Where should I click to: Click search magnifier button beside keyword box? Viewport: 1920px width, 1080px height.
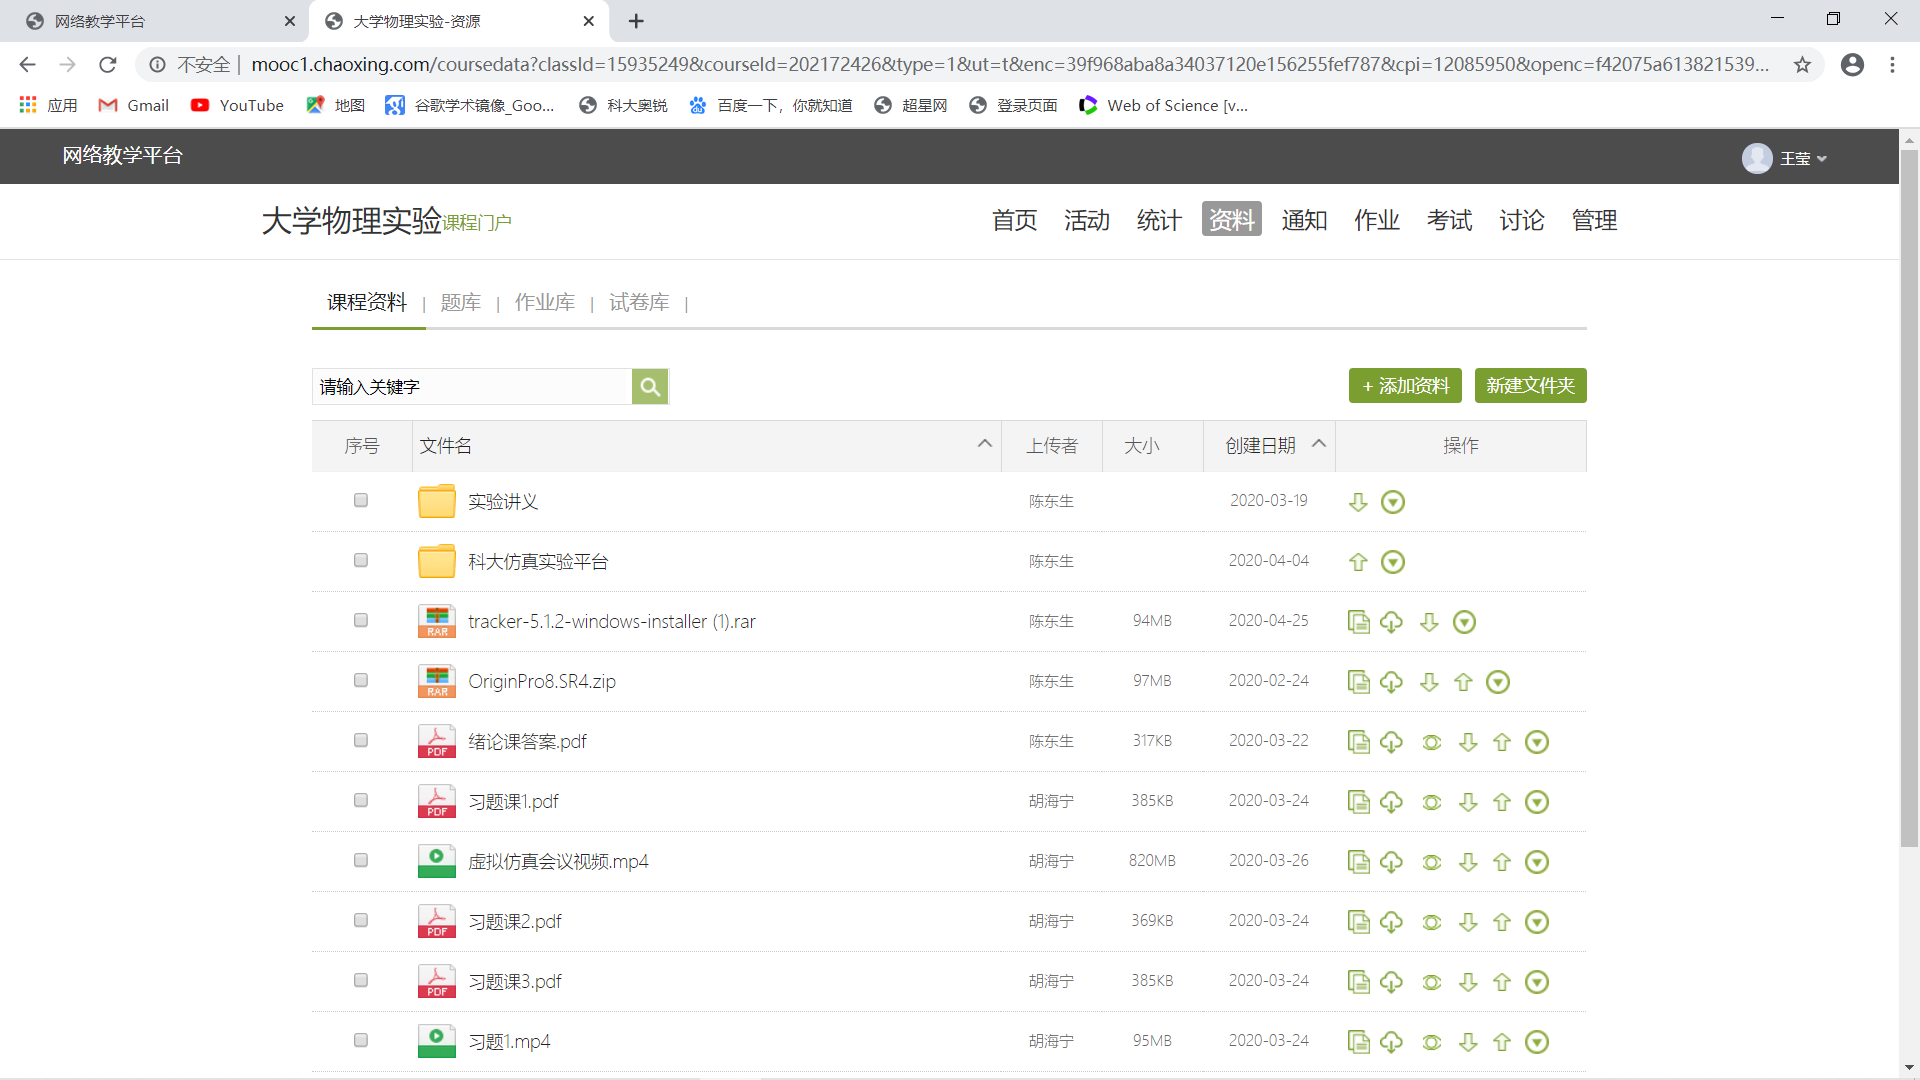[650, 387]
